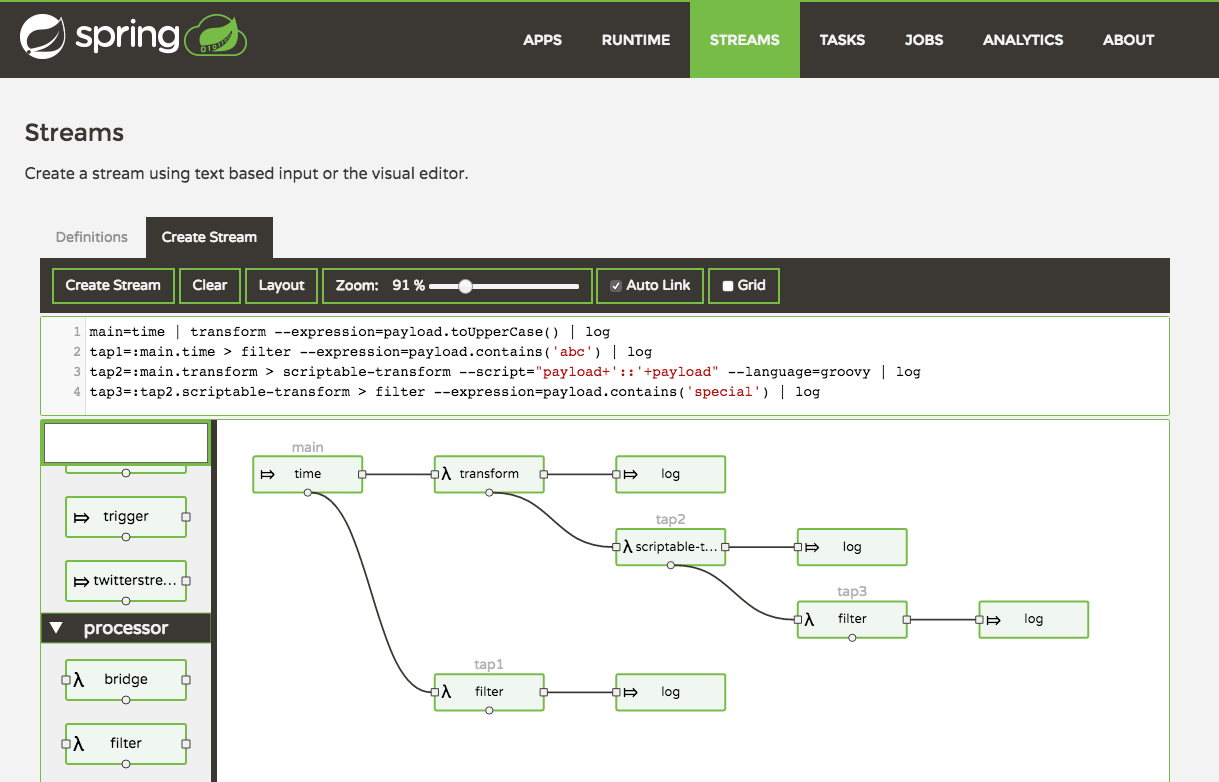Click the Create Stream toolbar button

(x=113, y=285)
